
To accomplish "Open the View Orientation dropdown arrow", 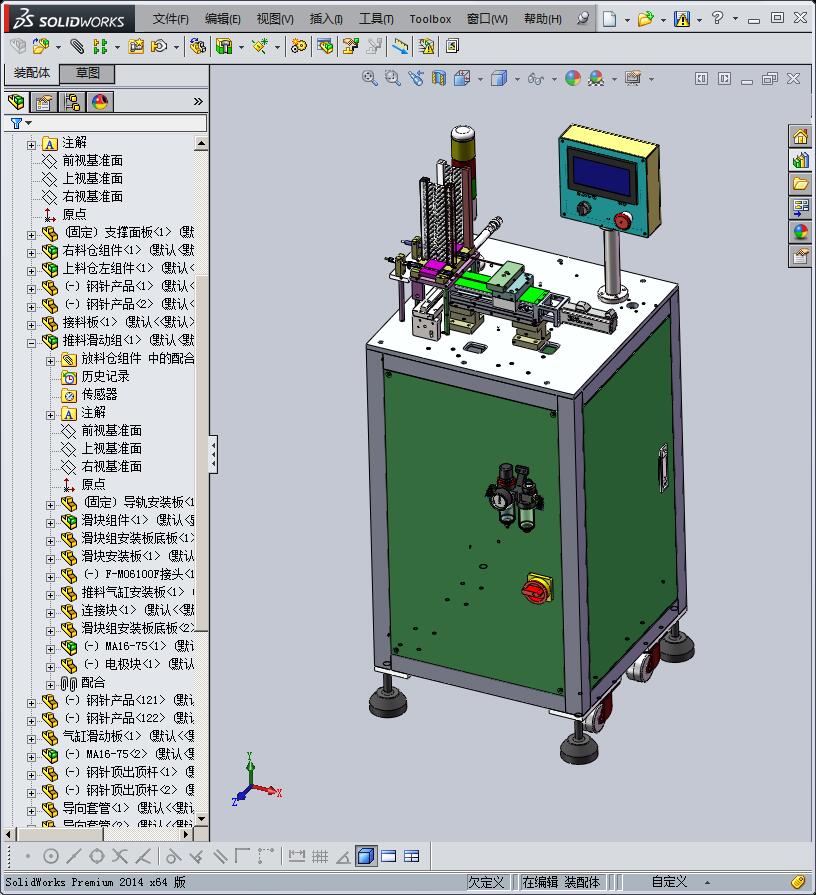I will coord(480,79).
